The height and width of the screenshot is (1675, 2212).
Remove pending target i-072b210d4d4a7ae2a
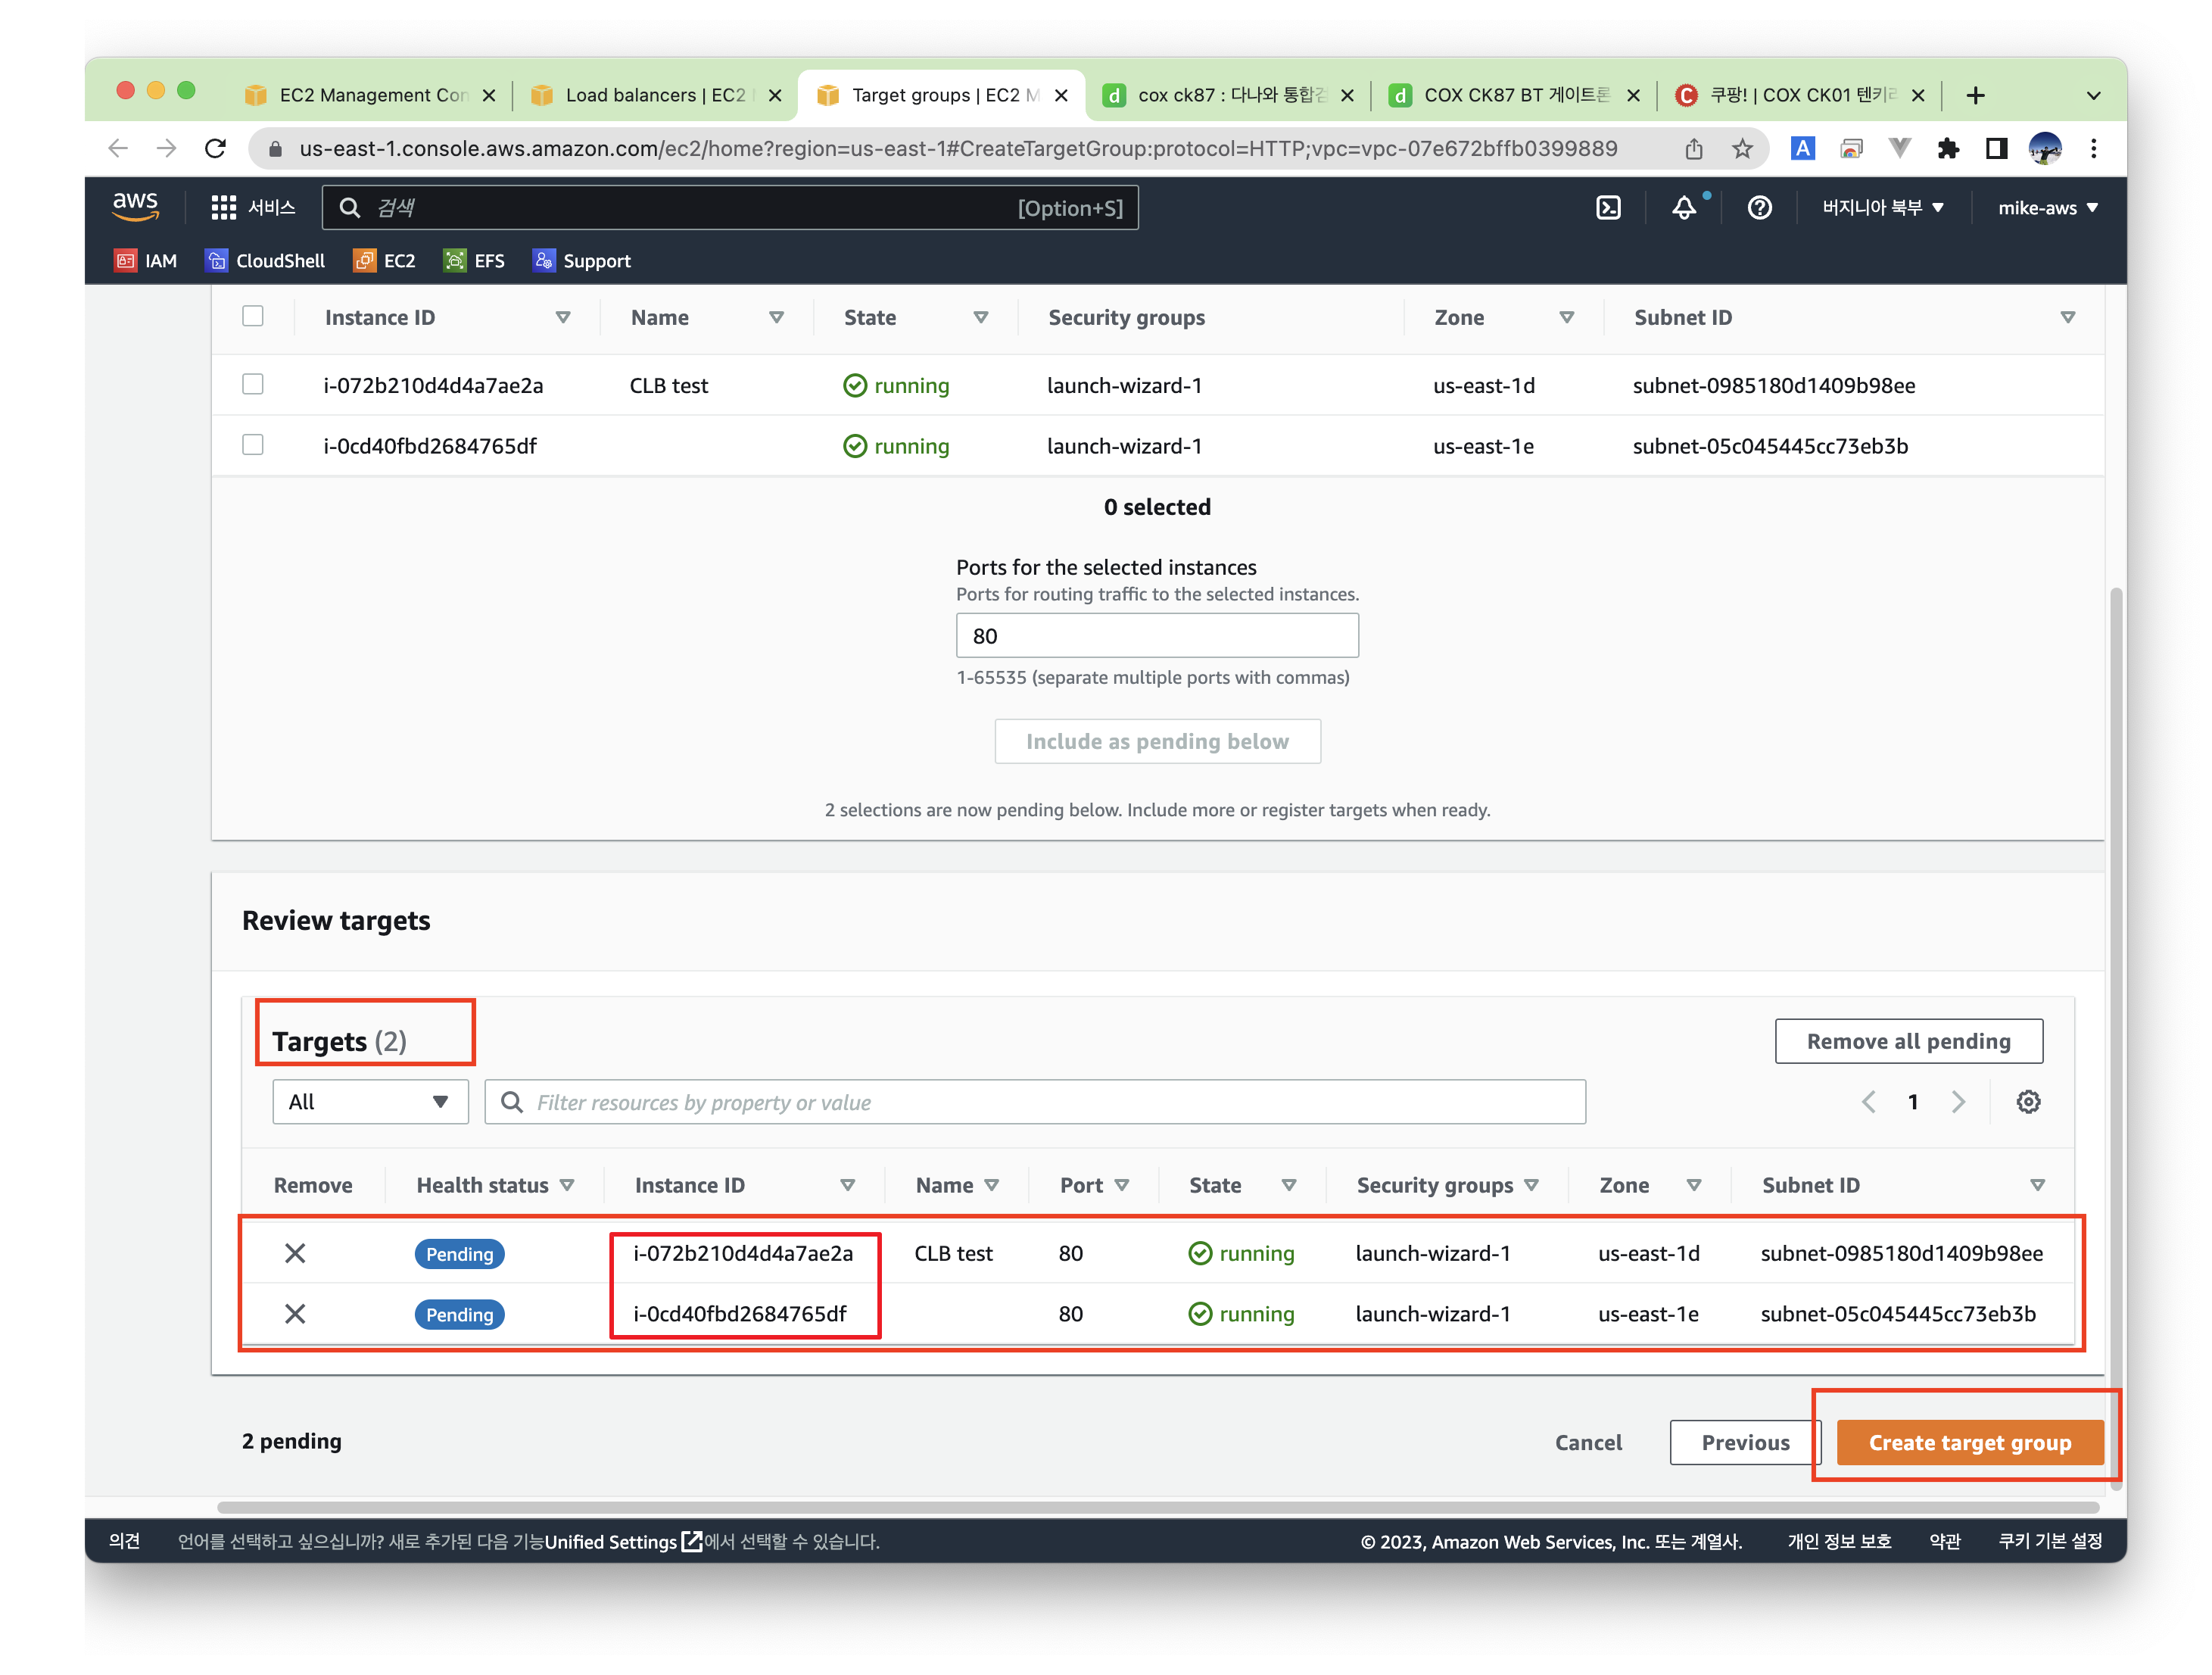point(295,1253)
